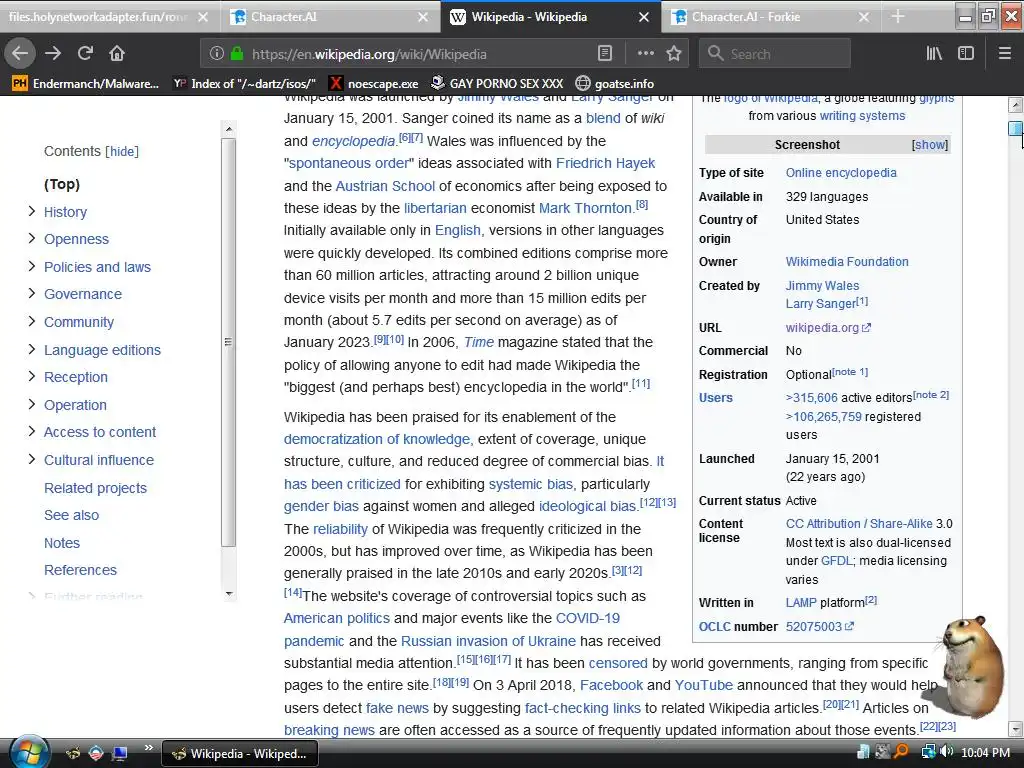Open the OCLC number 52075003 link
Viewport: 1024px width, 768px height.
[820, 627]
